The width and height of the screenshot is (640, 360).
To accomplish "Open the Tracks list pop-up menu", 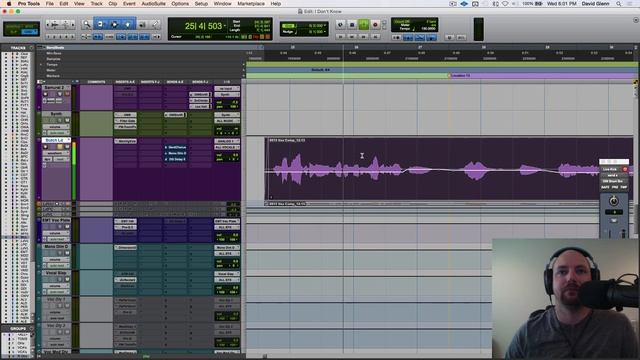I will (x=31, y=48).
